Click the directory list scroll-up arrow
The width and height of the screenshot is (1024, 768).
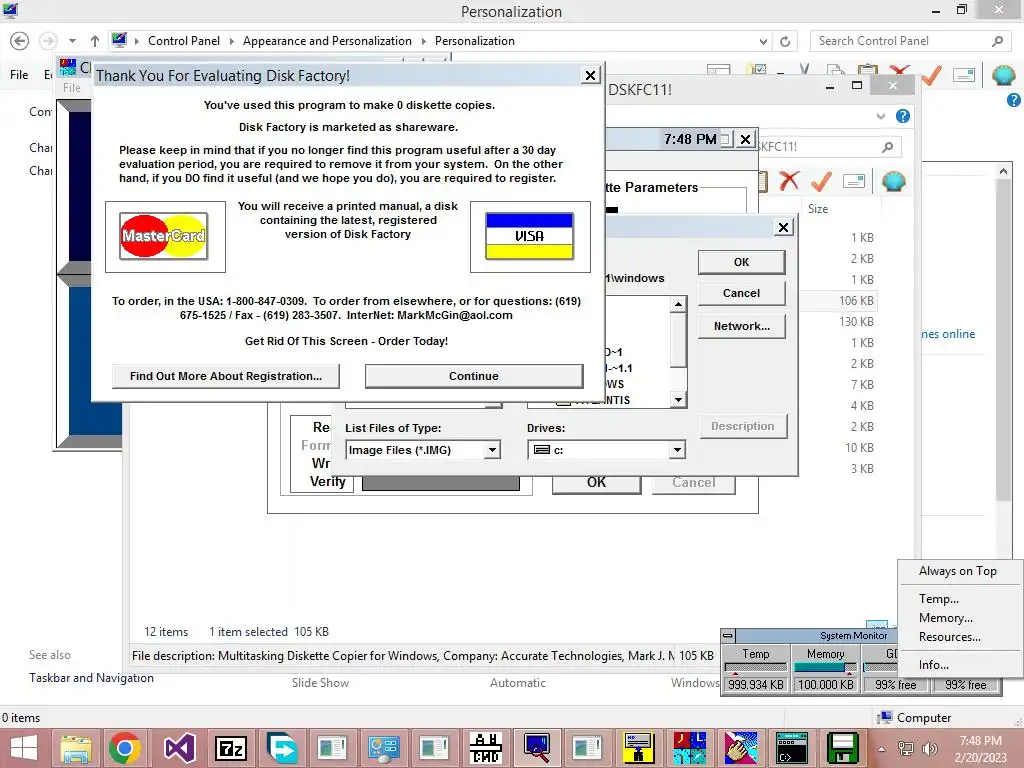click(x=679, y=304)
